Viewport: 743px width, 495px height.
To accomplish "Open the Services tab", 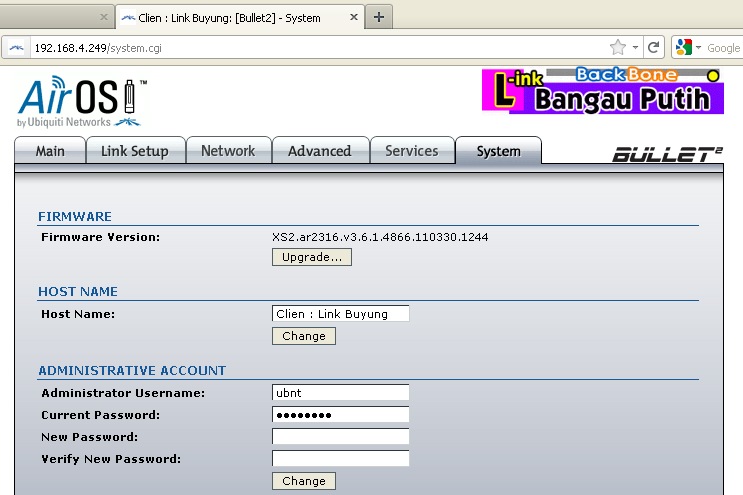I will (x=412, y=151).
